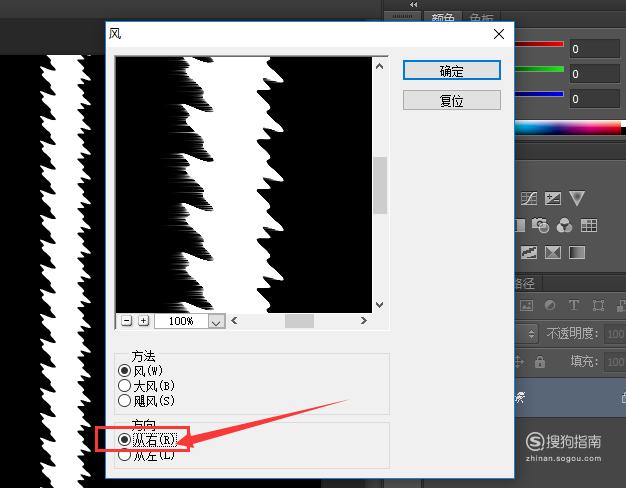Viewport: 626px width, 488px height.
Task: Switch to the 色板 panel tab
Action: point(481,17)
